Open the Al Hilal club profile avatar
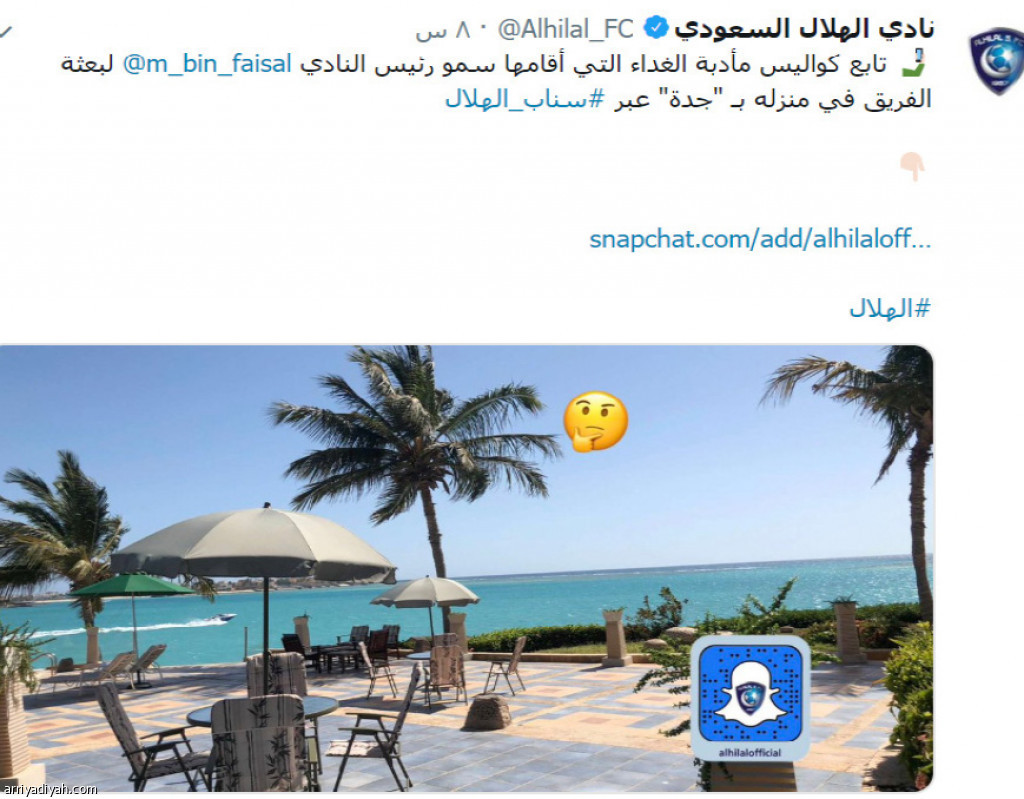The width and height of the screenshot is (1024, 799). [x=996, y=60]
